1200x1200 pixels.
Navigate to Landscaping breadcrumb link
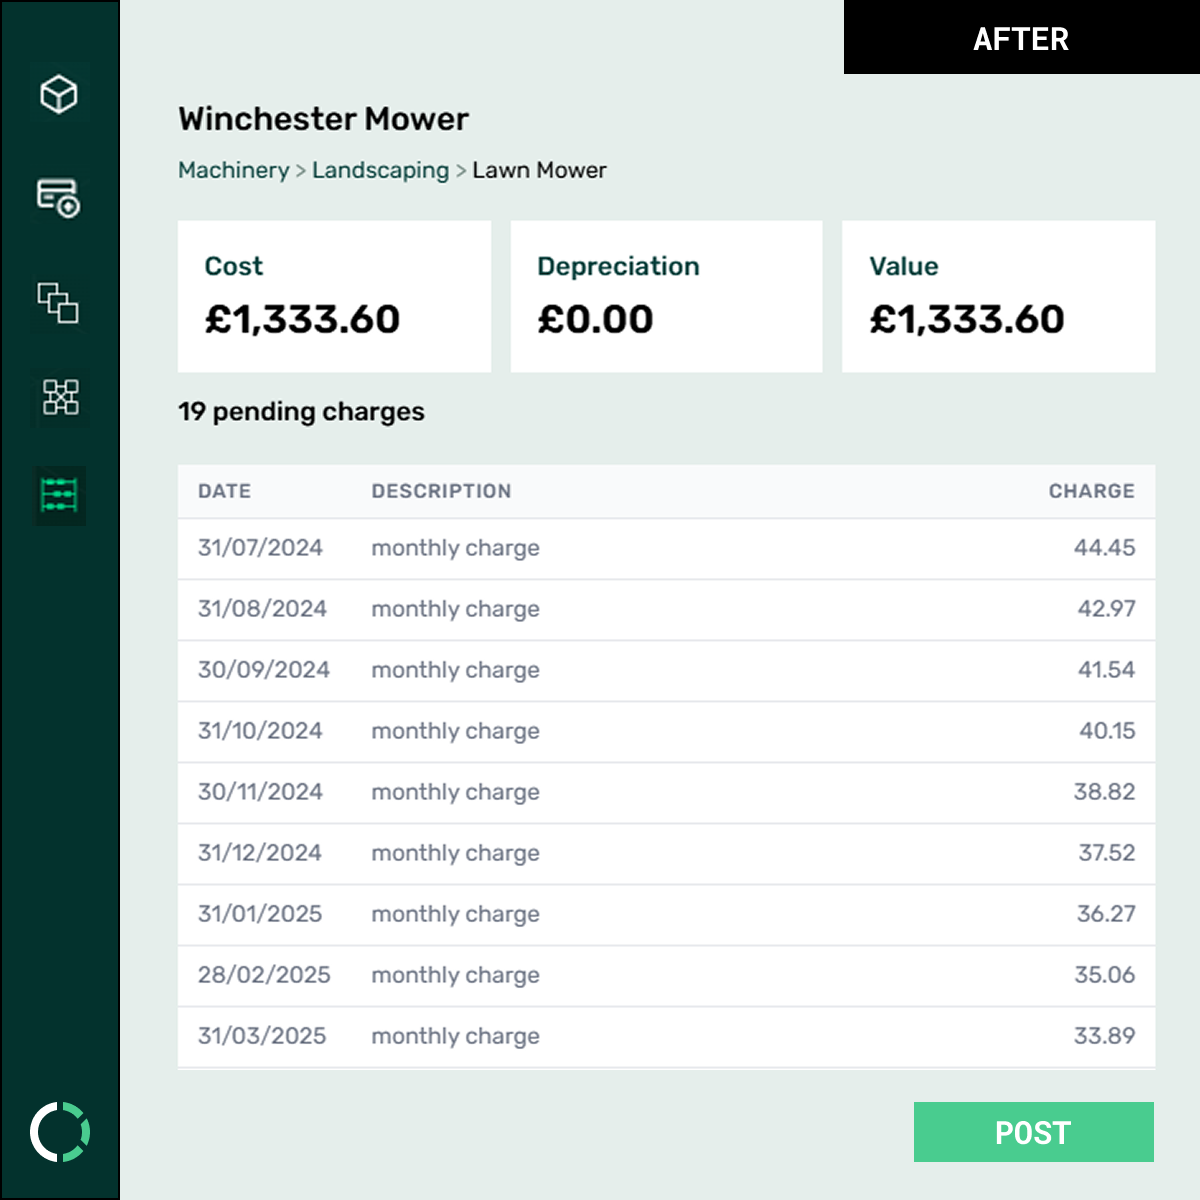tap(380, 170)
